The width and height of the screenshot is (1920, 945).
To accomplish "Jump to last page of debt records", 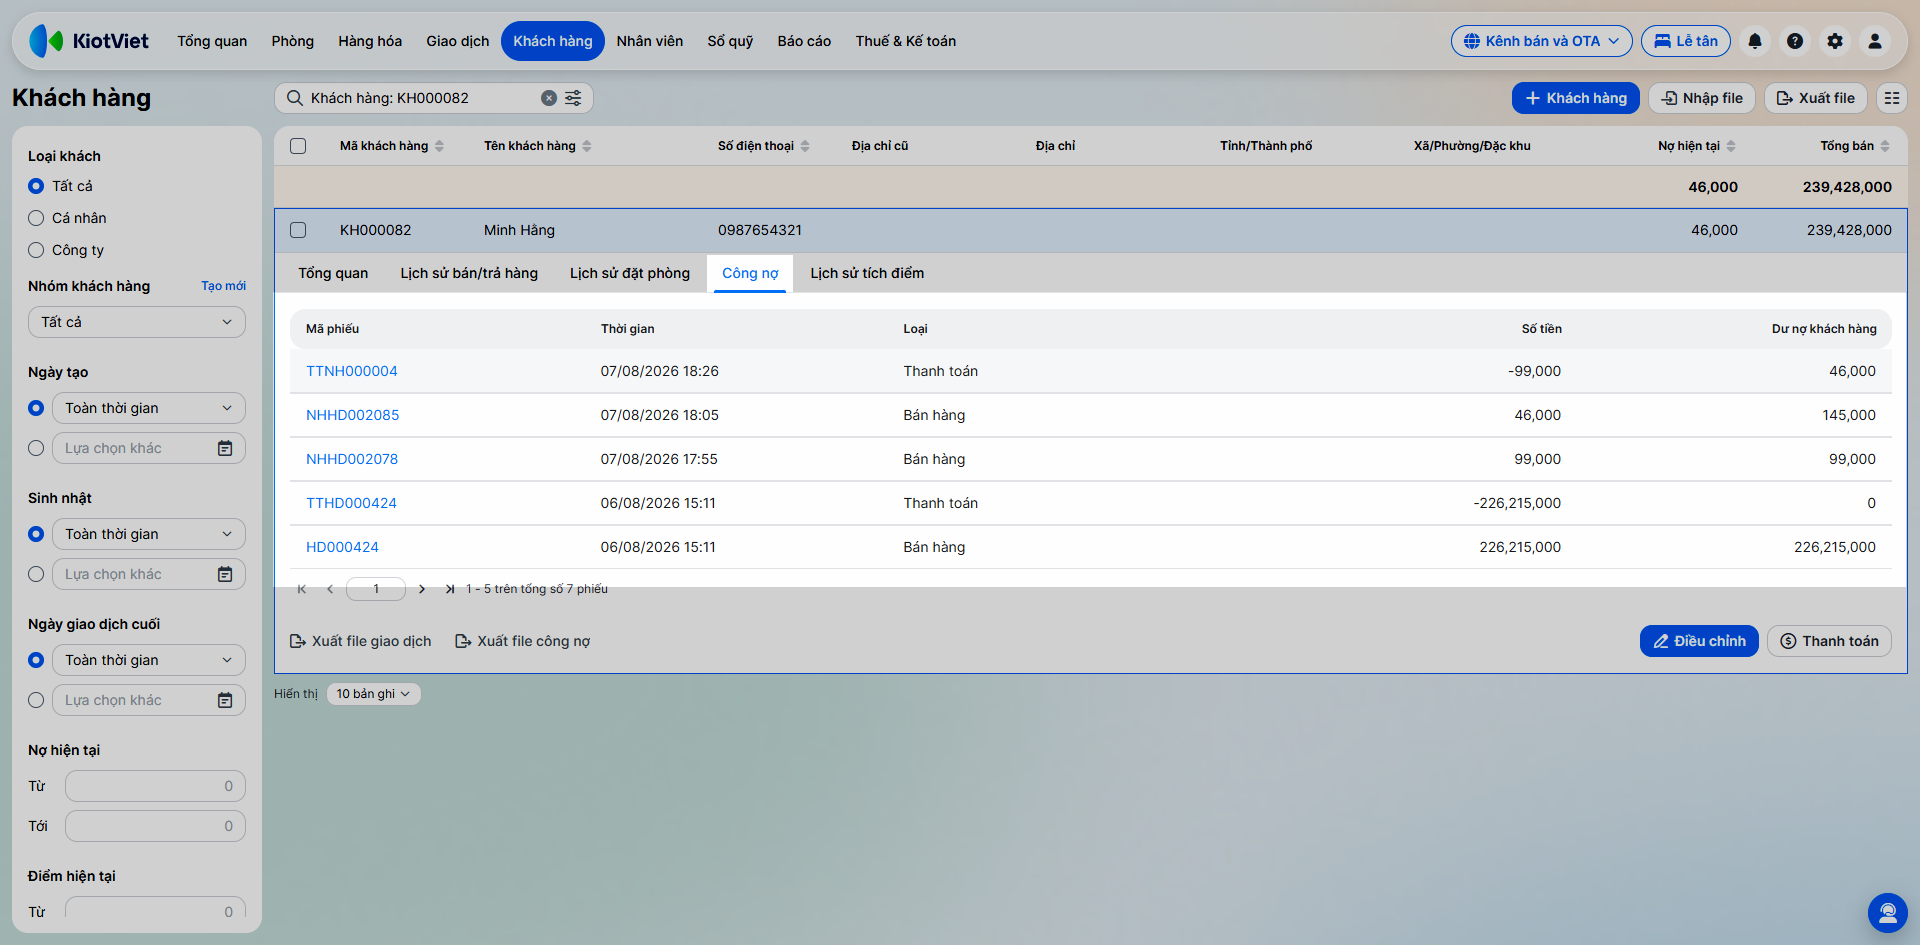I will [450, 589].
